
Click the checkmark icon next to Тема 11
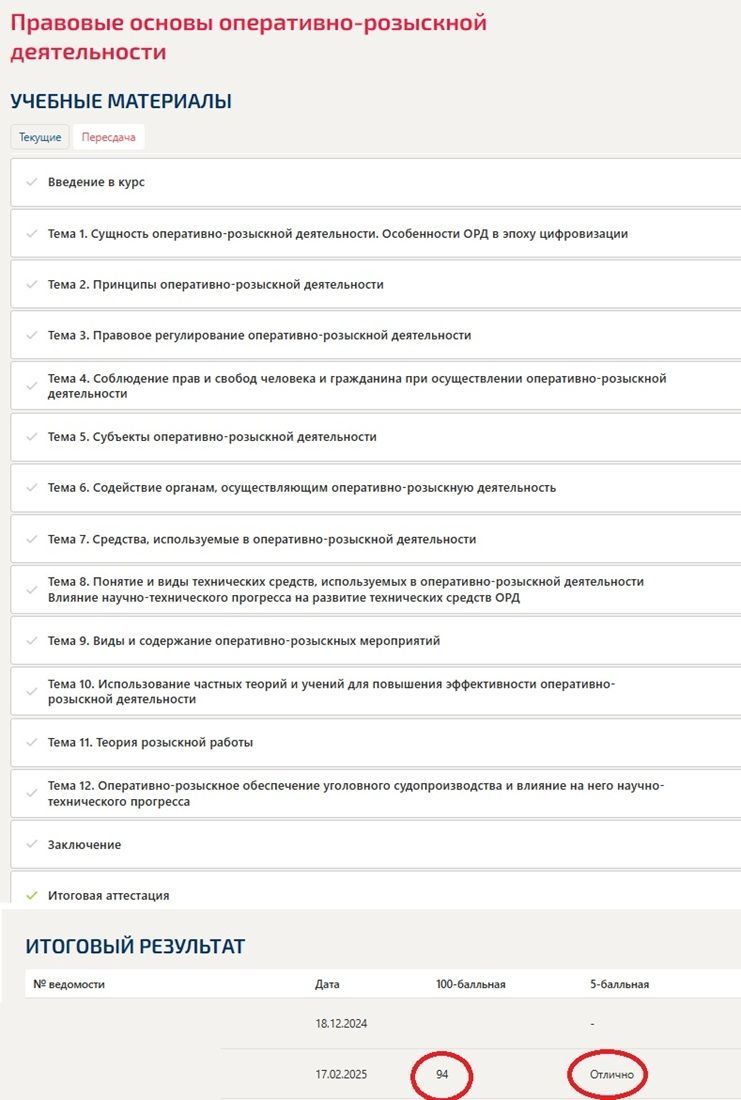click(32, 742)
